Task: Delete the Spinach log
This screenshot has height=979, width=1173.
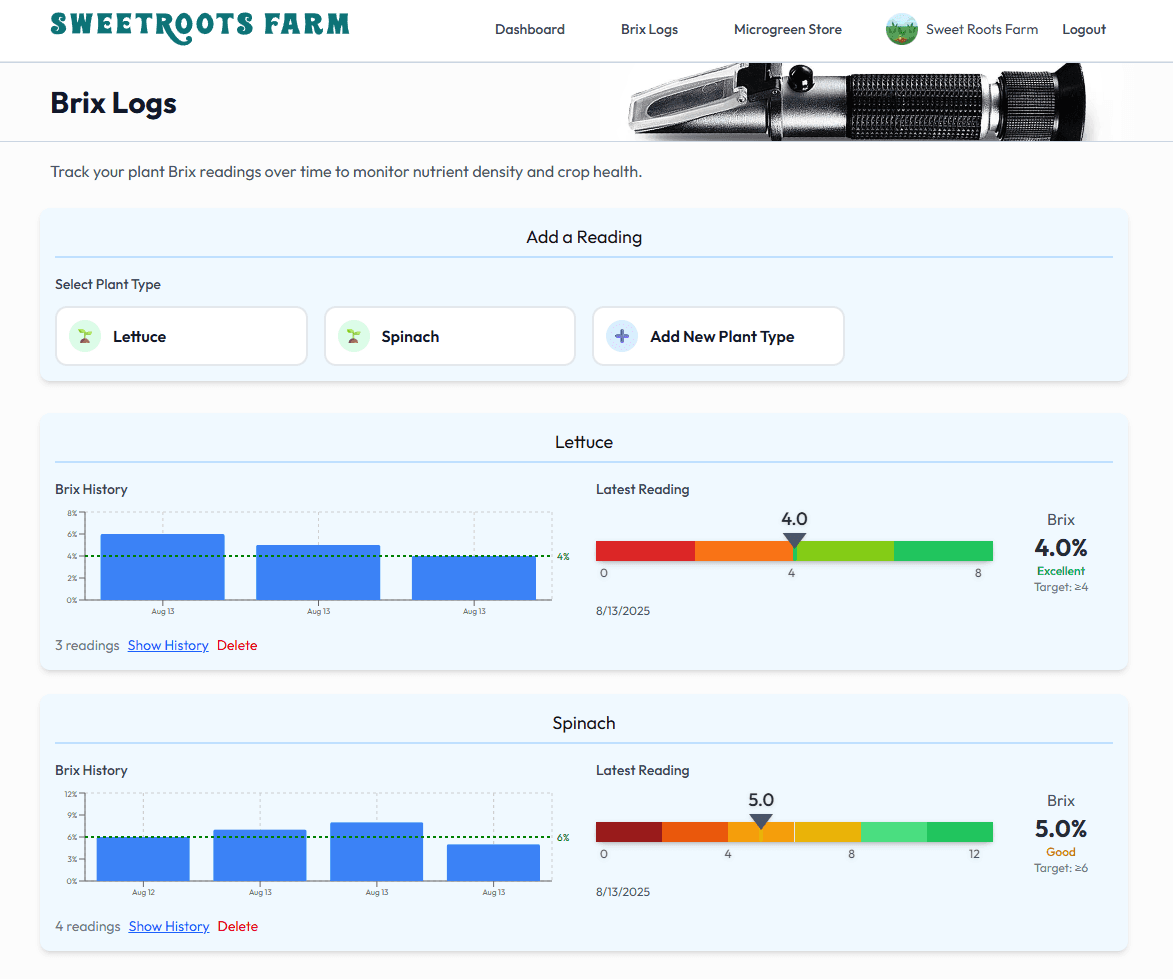Action: pos(238,927)
